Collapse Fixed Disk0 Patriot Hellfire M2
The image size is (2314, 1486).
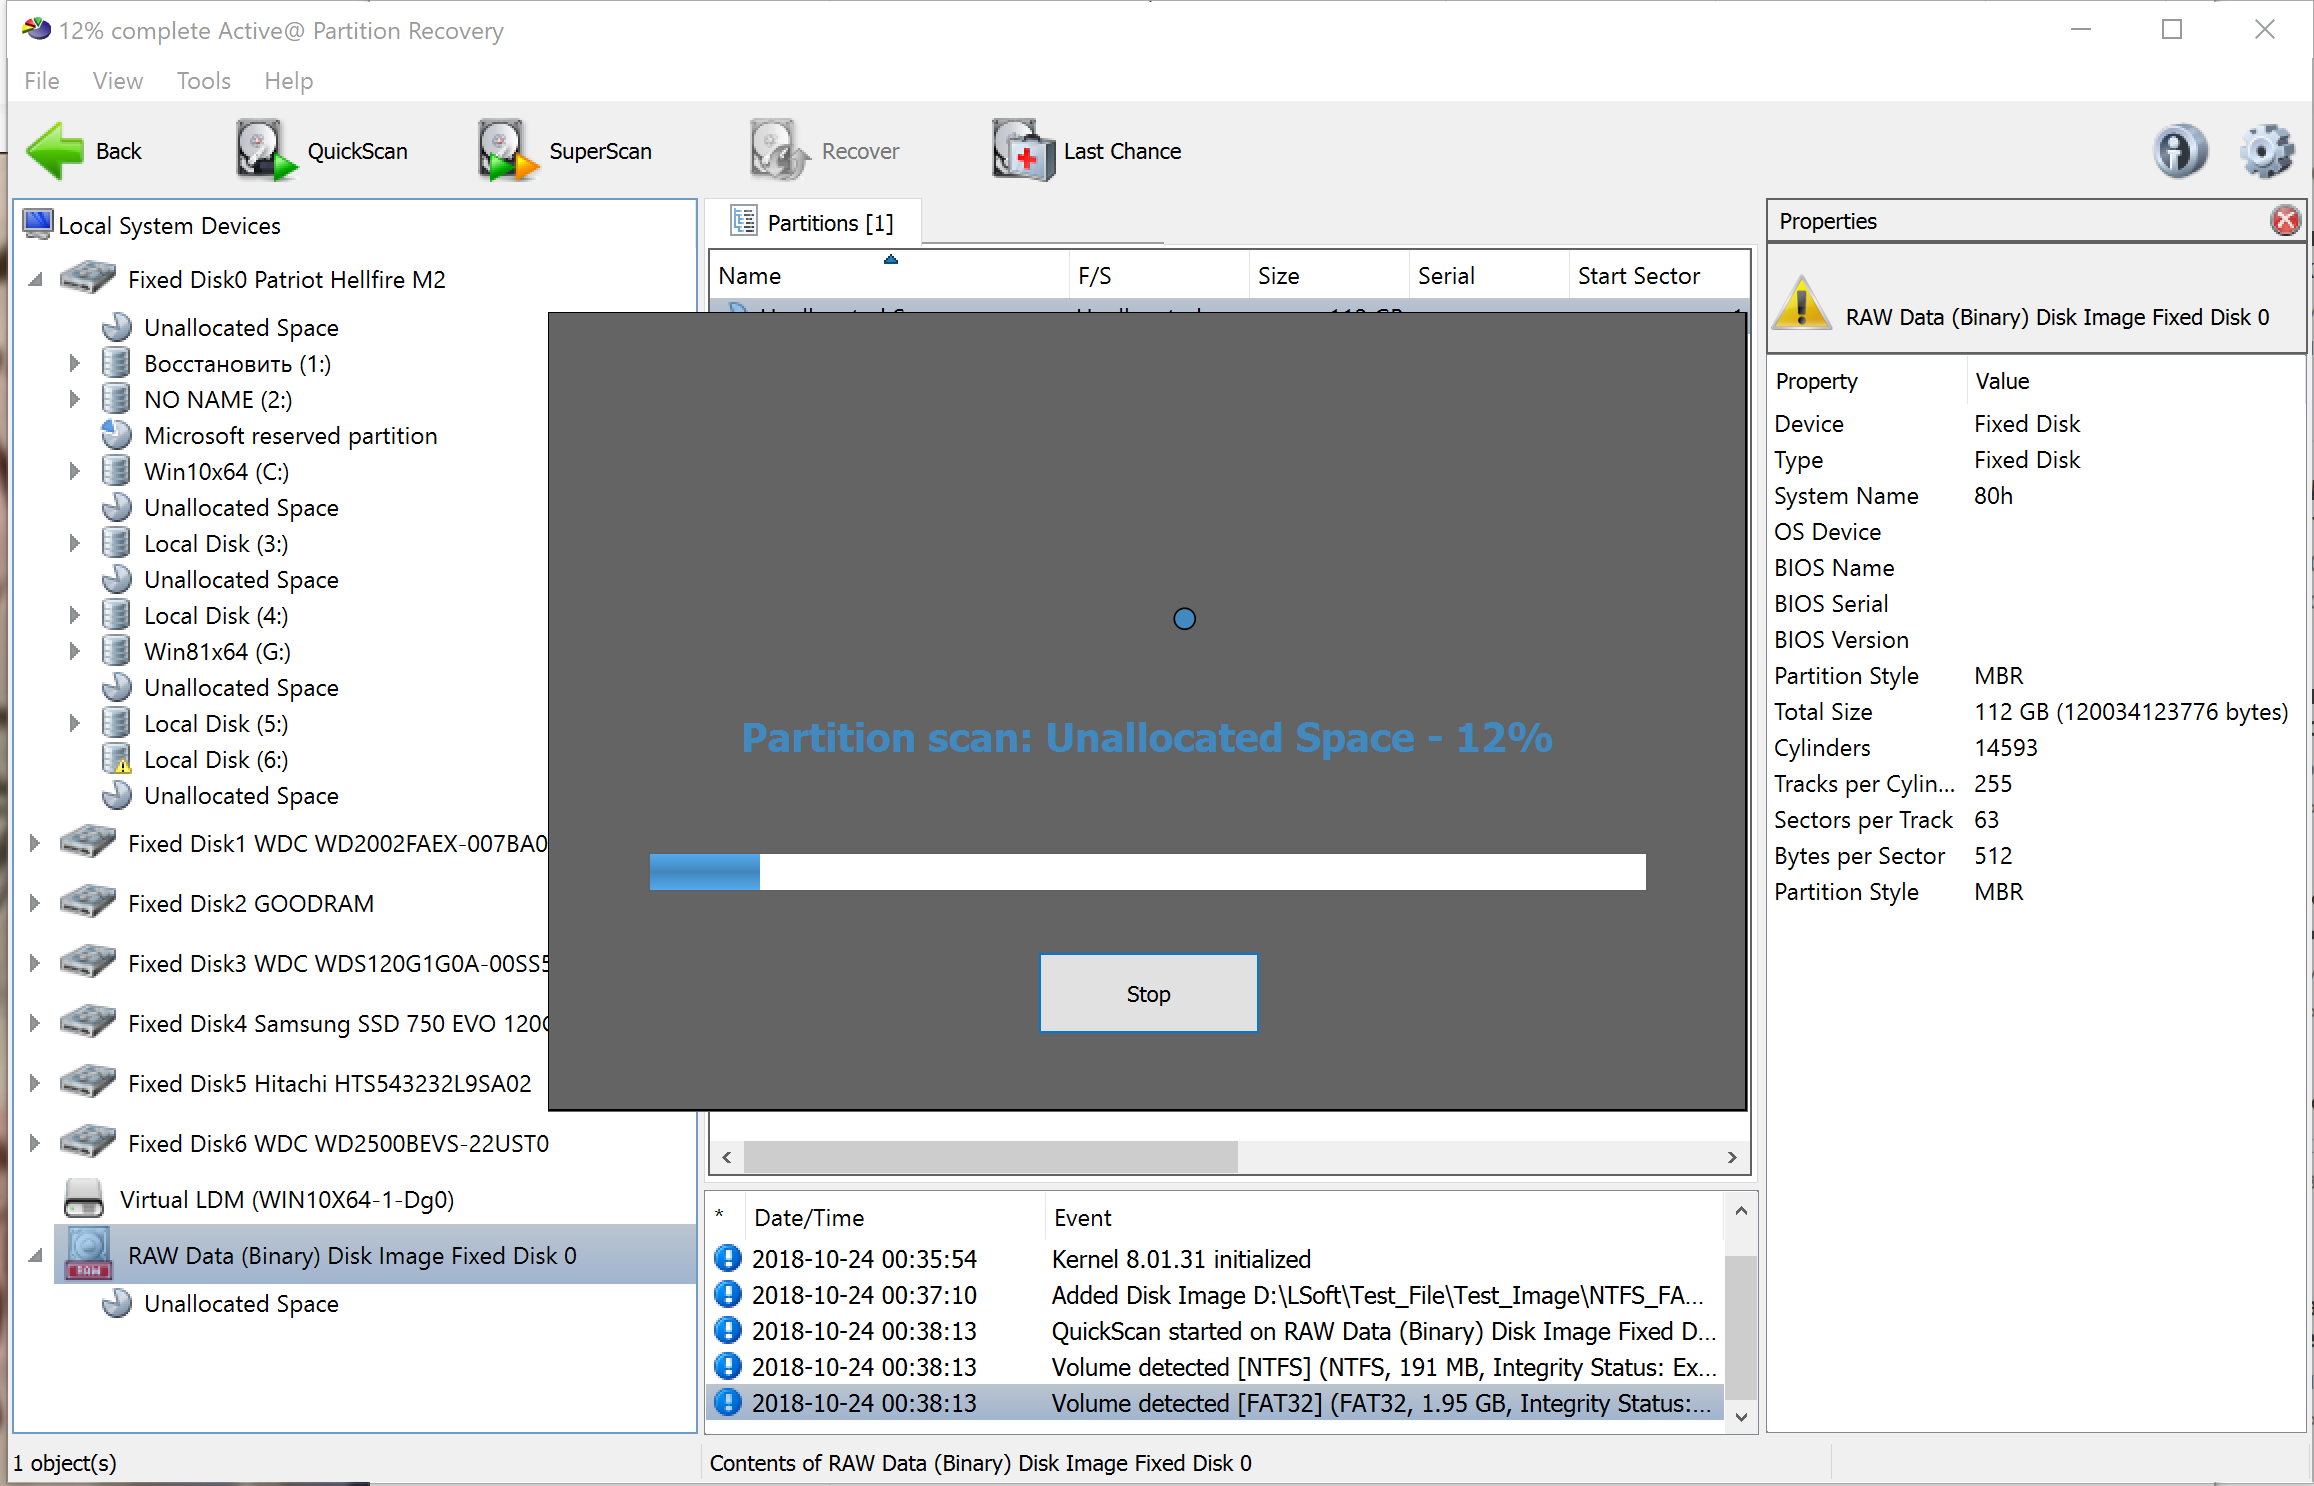pos(36,280)
